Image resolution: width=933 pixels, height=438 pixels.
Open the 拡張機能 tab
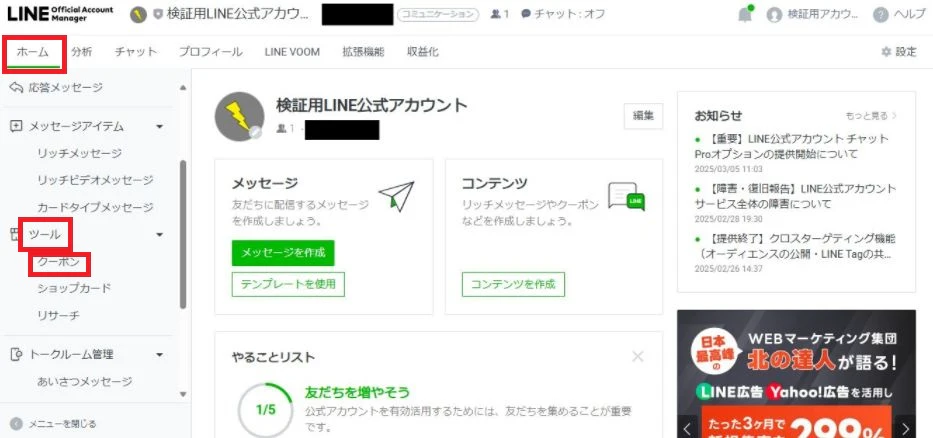pyautogui.click(x=363, y=52)
